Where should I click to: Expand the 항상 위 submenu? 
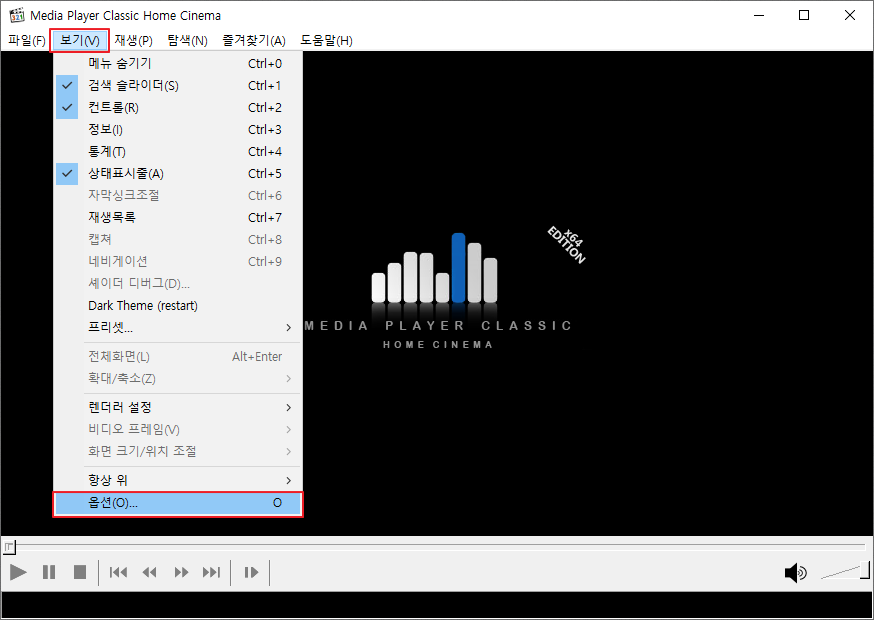178,480
